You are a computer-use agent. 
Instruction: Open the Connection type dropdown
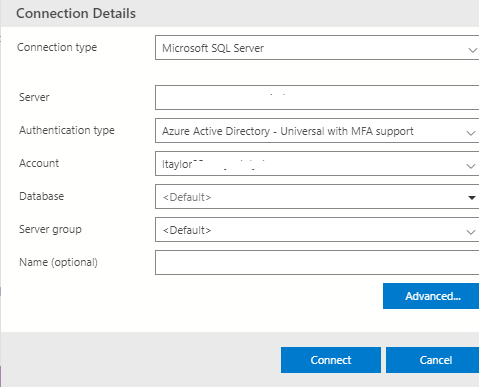pyautogui.click(x=317, y=48)
